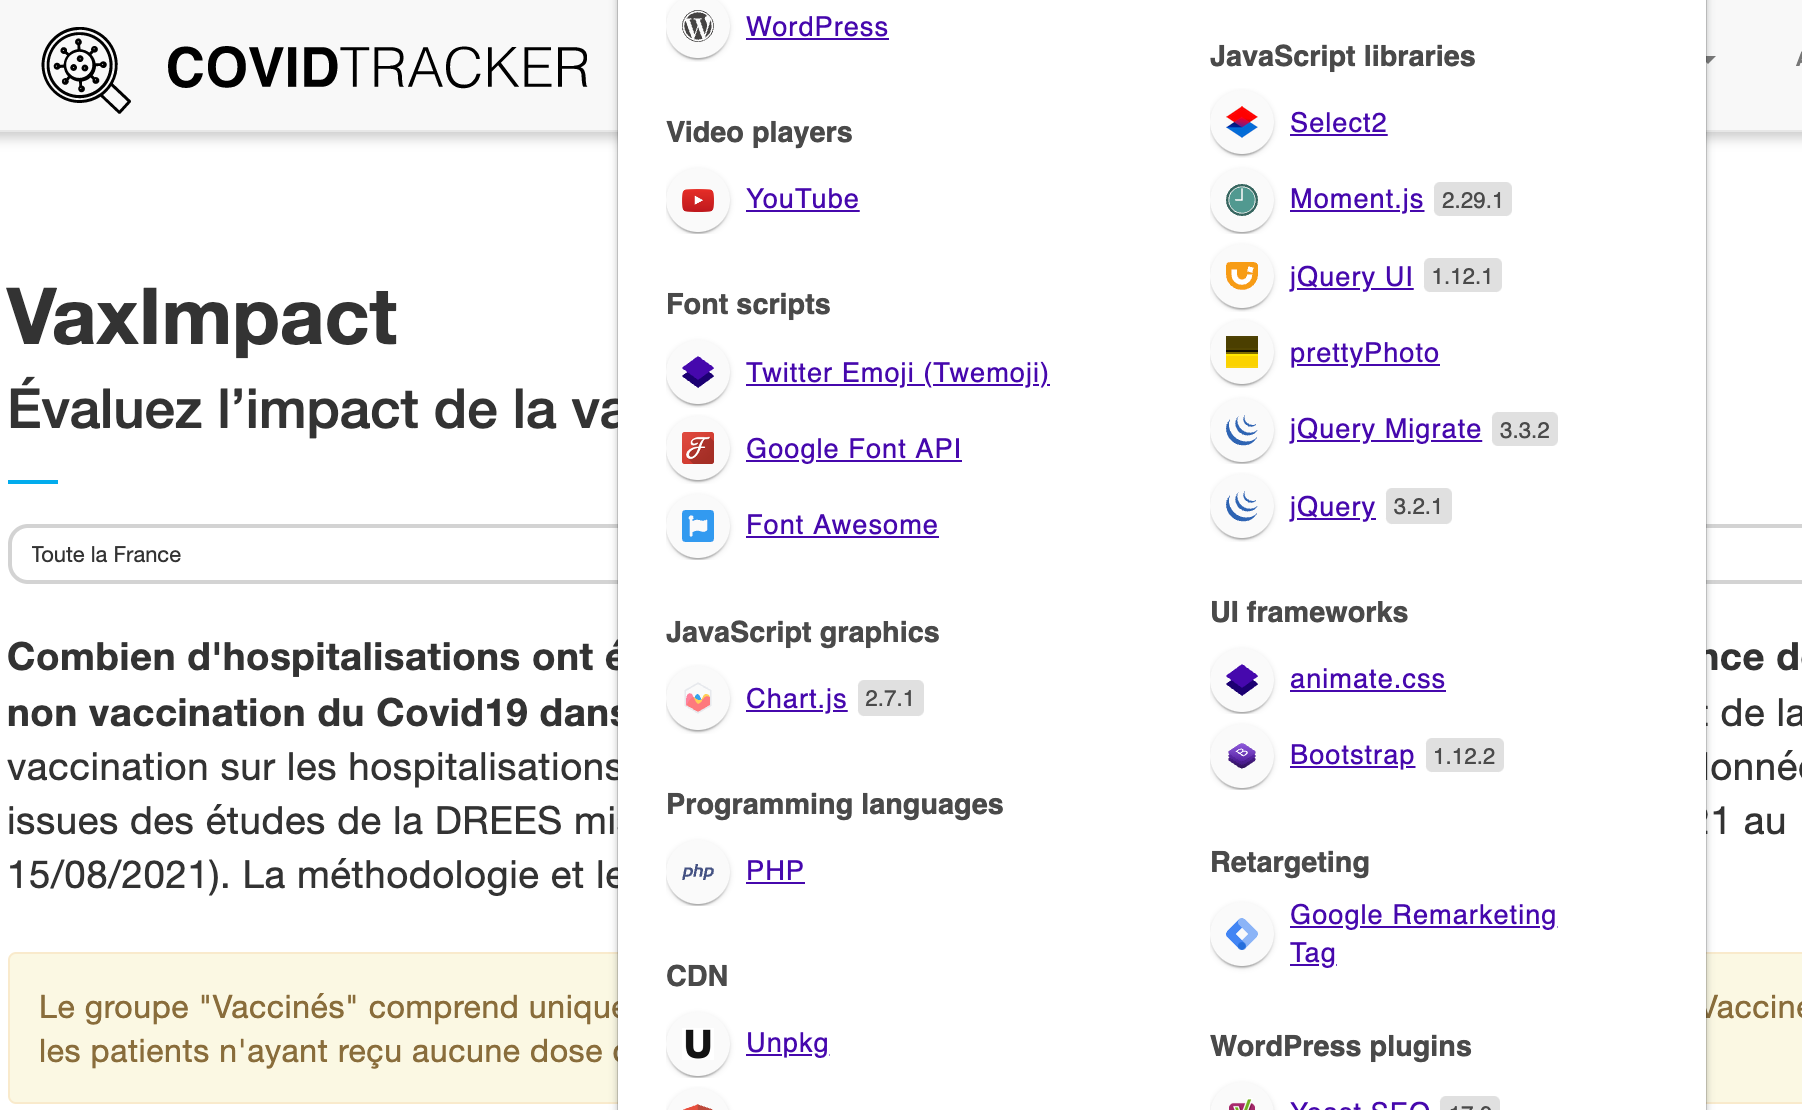
Task: Click the Moment.js clock icon
Action: (1242, 200)
